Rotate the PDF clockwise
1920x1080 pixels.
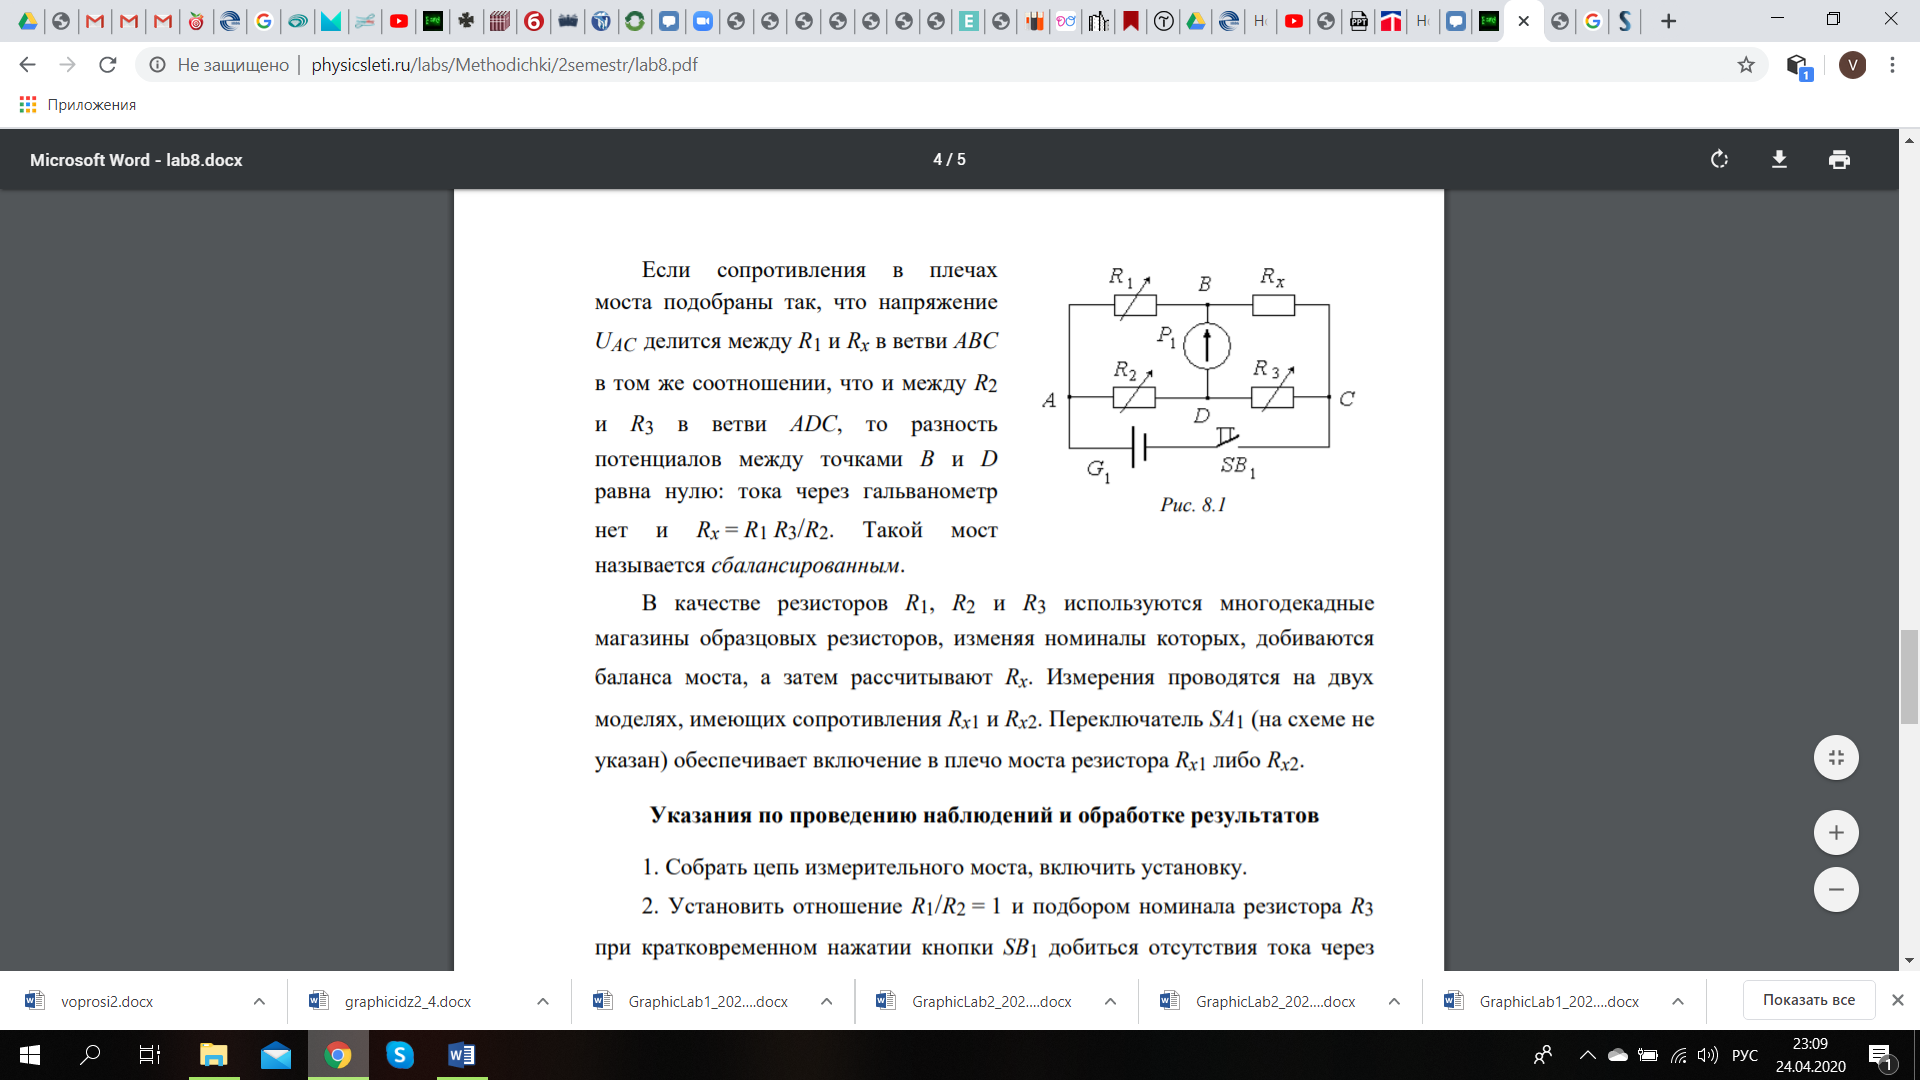click(x=1719, y=160)
